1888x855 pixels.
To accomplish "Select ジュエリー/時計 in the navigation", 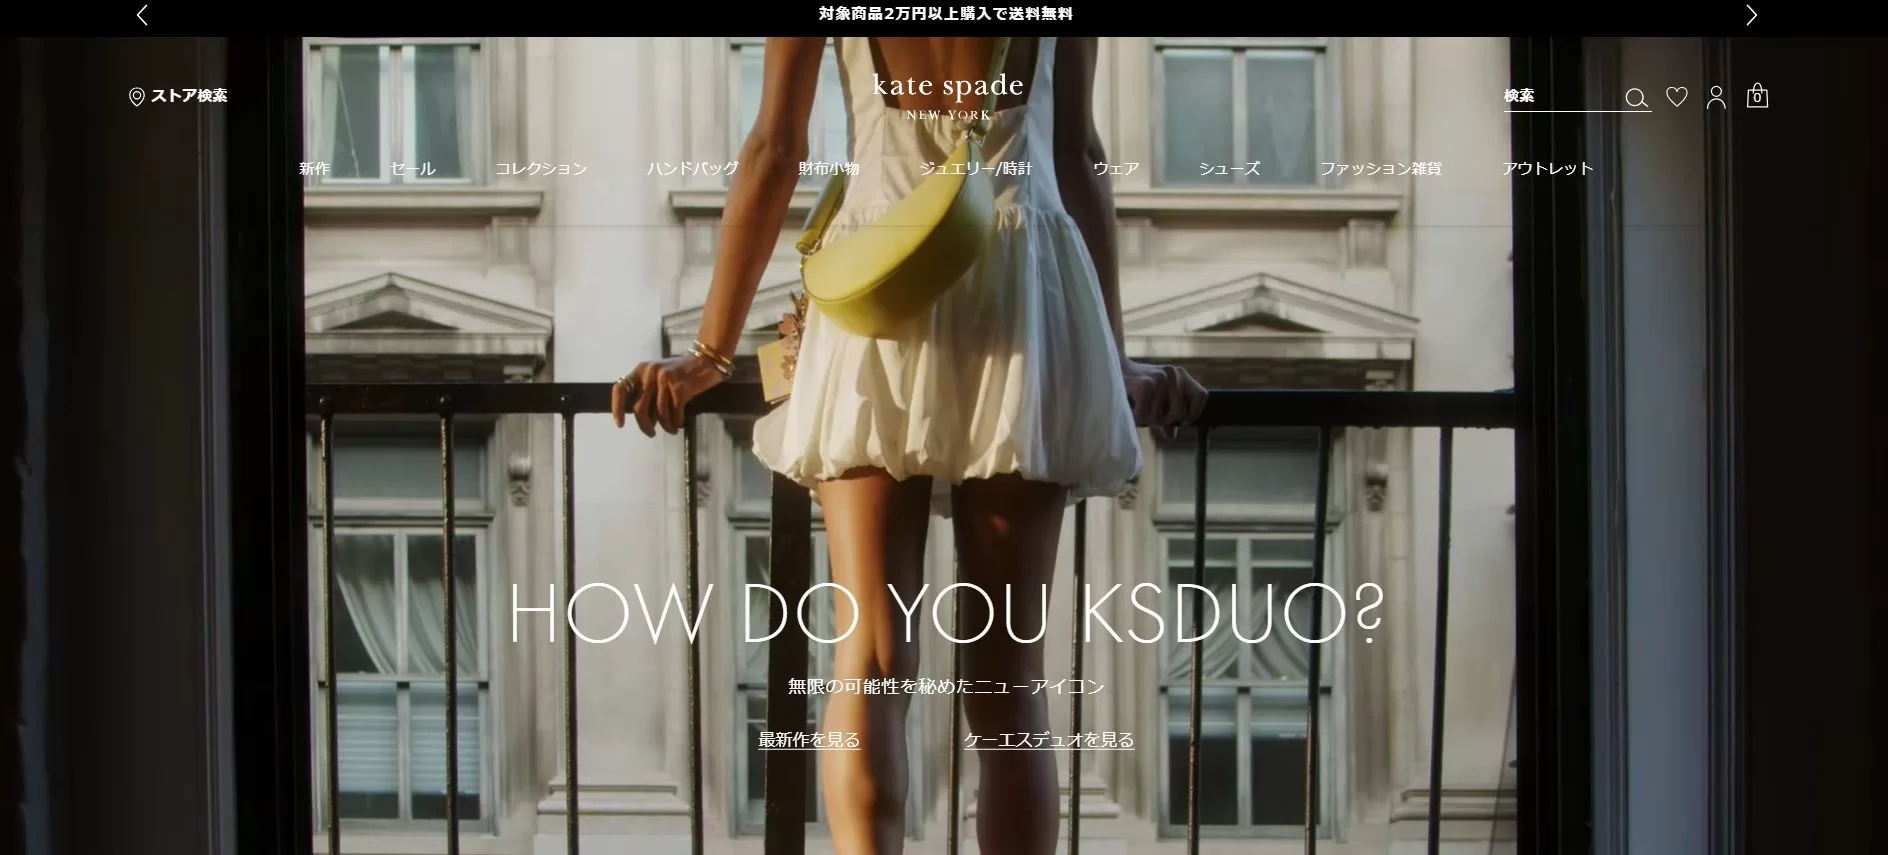I will [976, 168].
